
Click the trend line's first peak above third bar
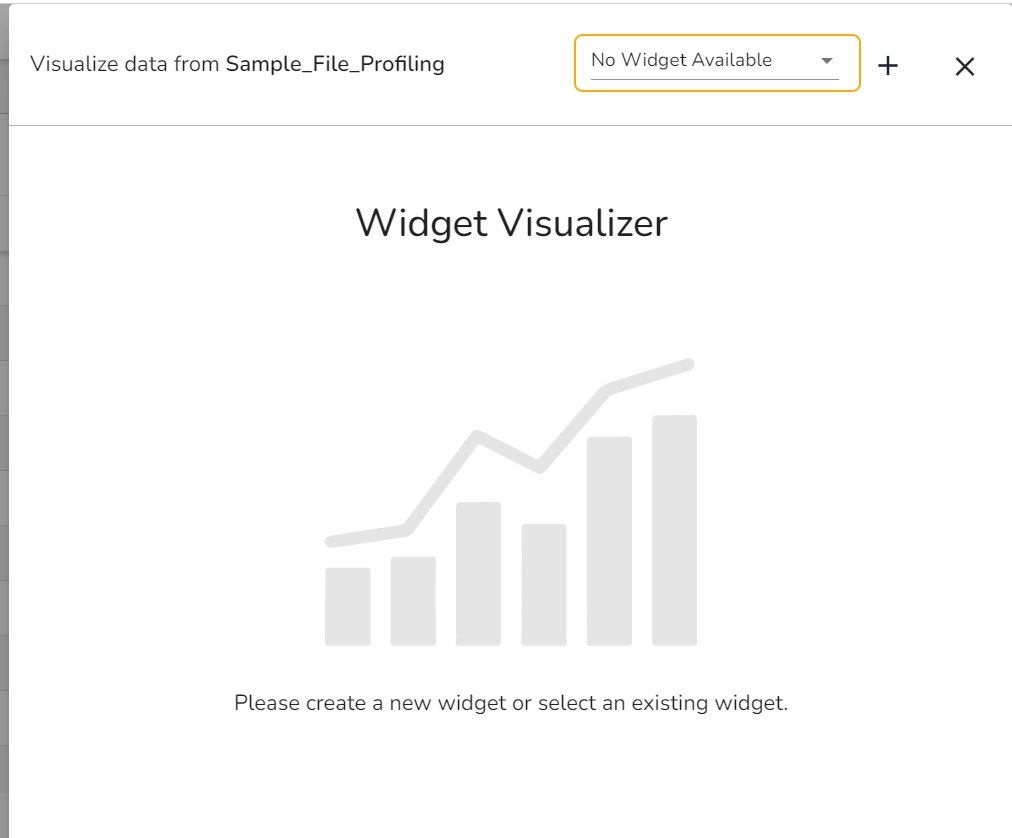[478, 434]
